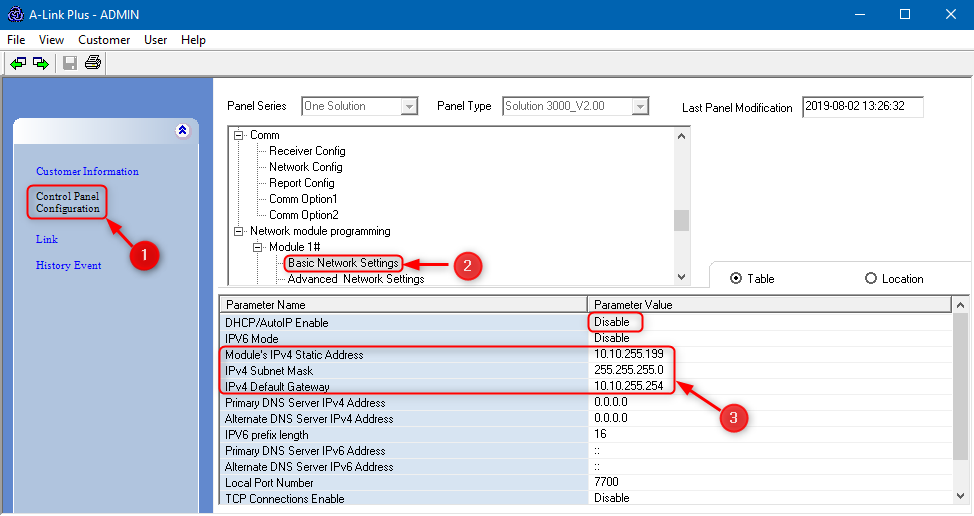Collapse the Comm tree node
Image resolution: width=974 pixels, height=516 pixels.
(x=238, y=135)
